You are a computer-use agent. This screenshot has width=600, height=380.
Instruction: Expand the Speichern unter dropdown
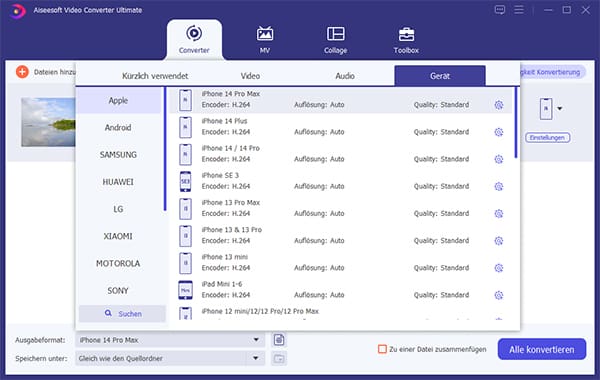click(256, 359)
